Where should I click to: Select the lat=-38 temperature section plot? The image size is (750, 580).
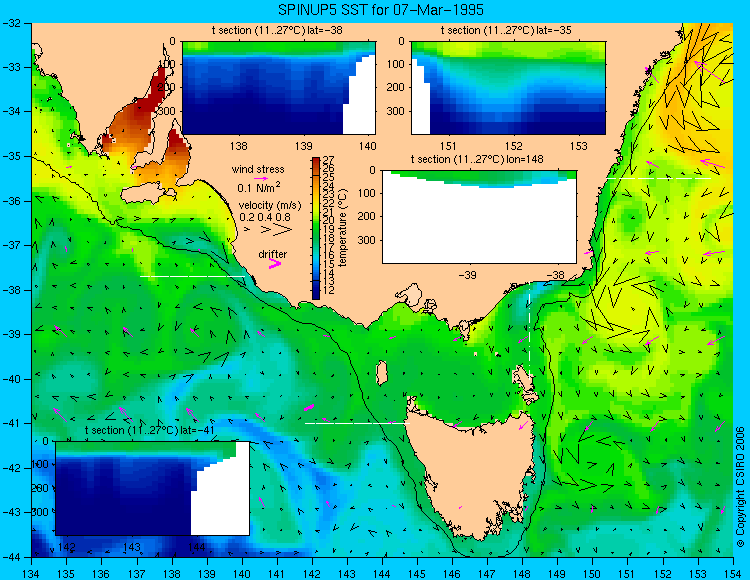(x=279, y=88)
